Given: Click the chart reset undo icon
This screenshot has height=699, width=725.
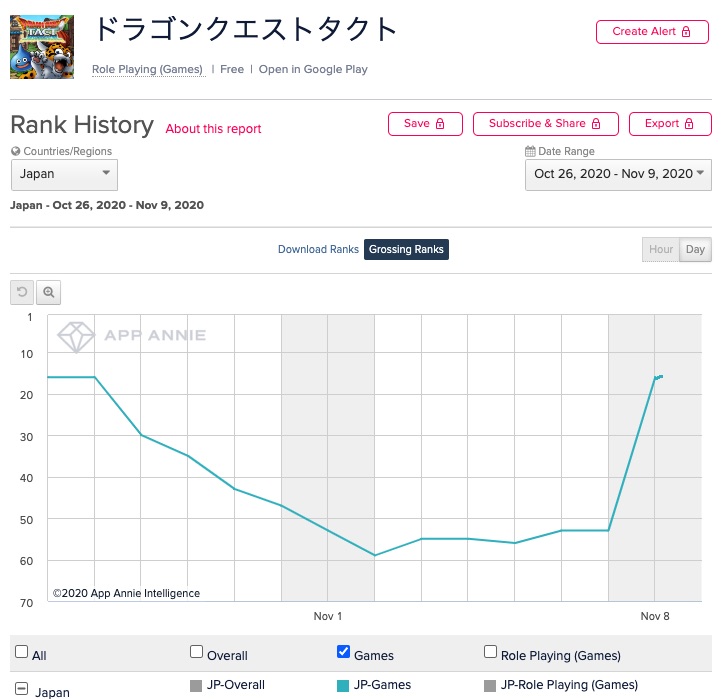Looking at the screenshot, I should tap(22, 293).
